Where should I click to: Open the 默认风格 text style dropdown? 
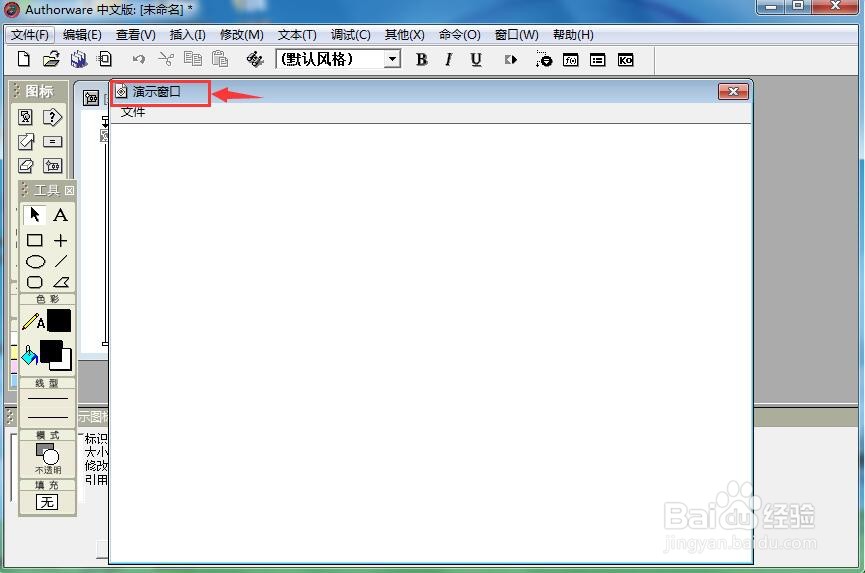click(x=392, y=59)
